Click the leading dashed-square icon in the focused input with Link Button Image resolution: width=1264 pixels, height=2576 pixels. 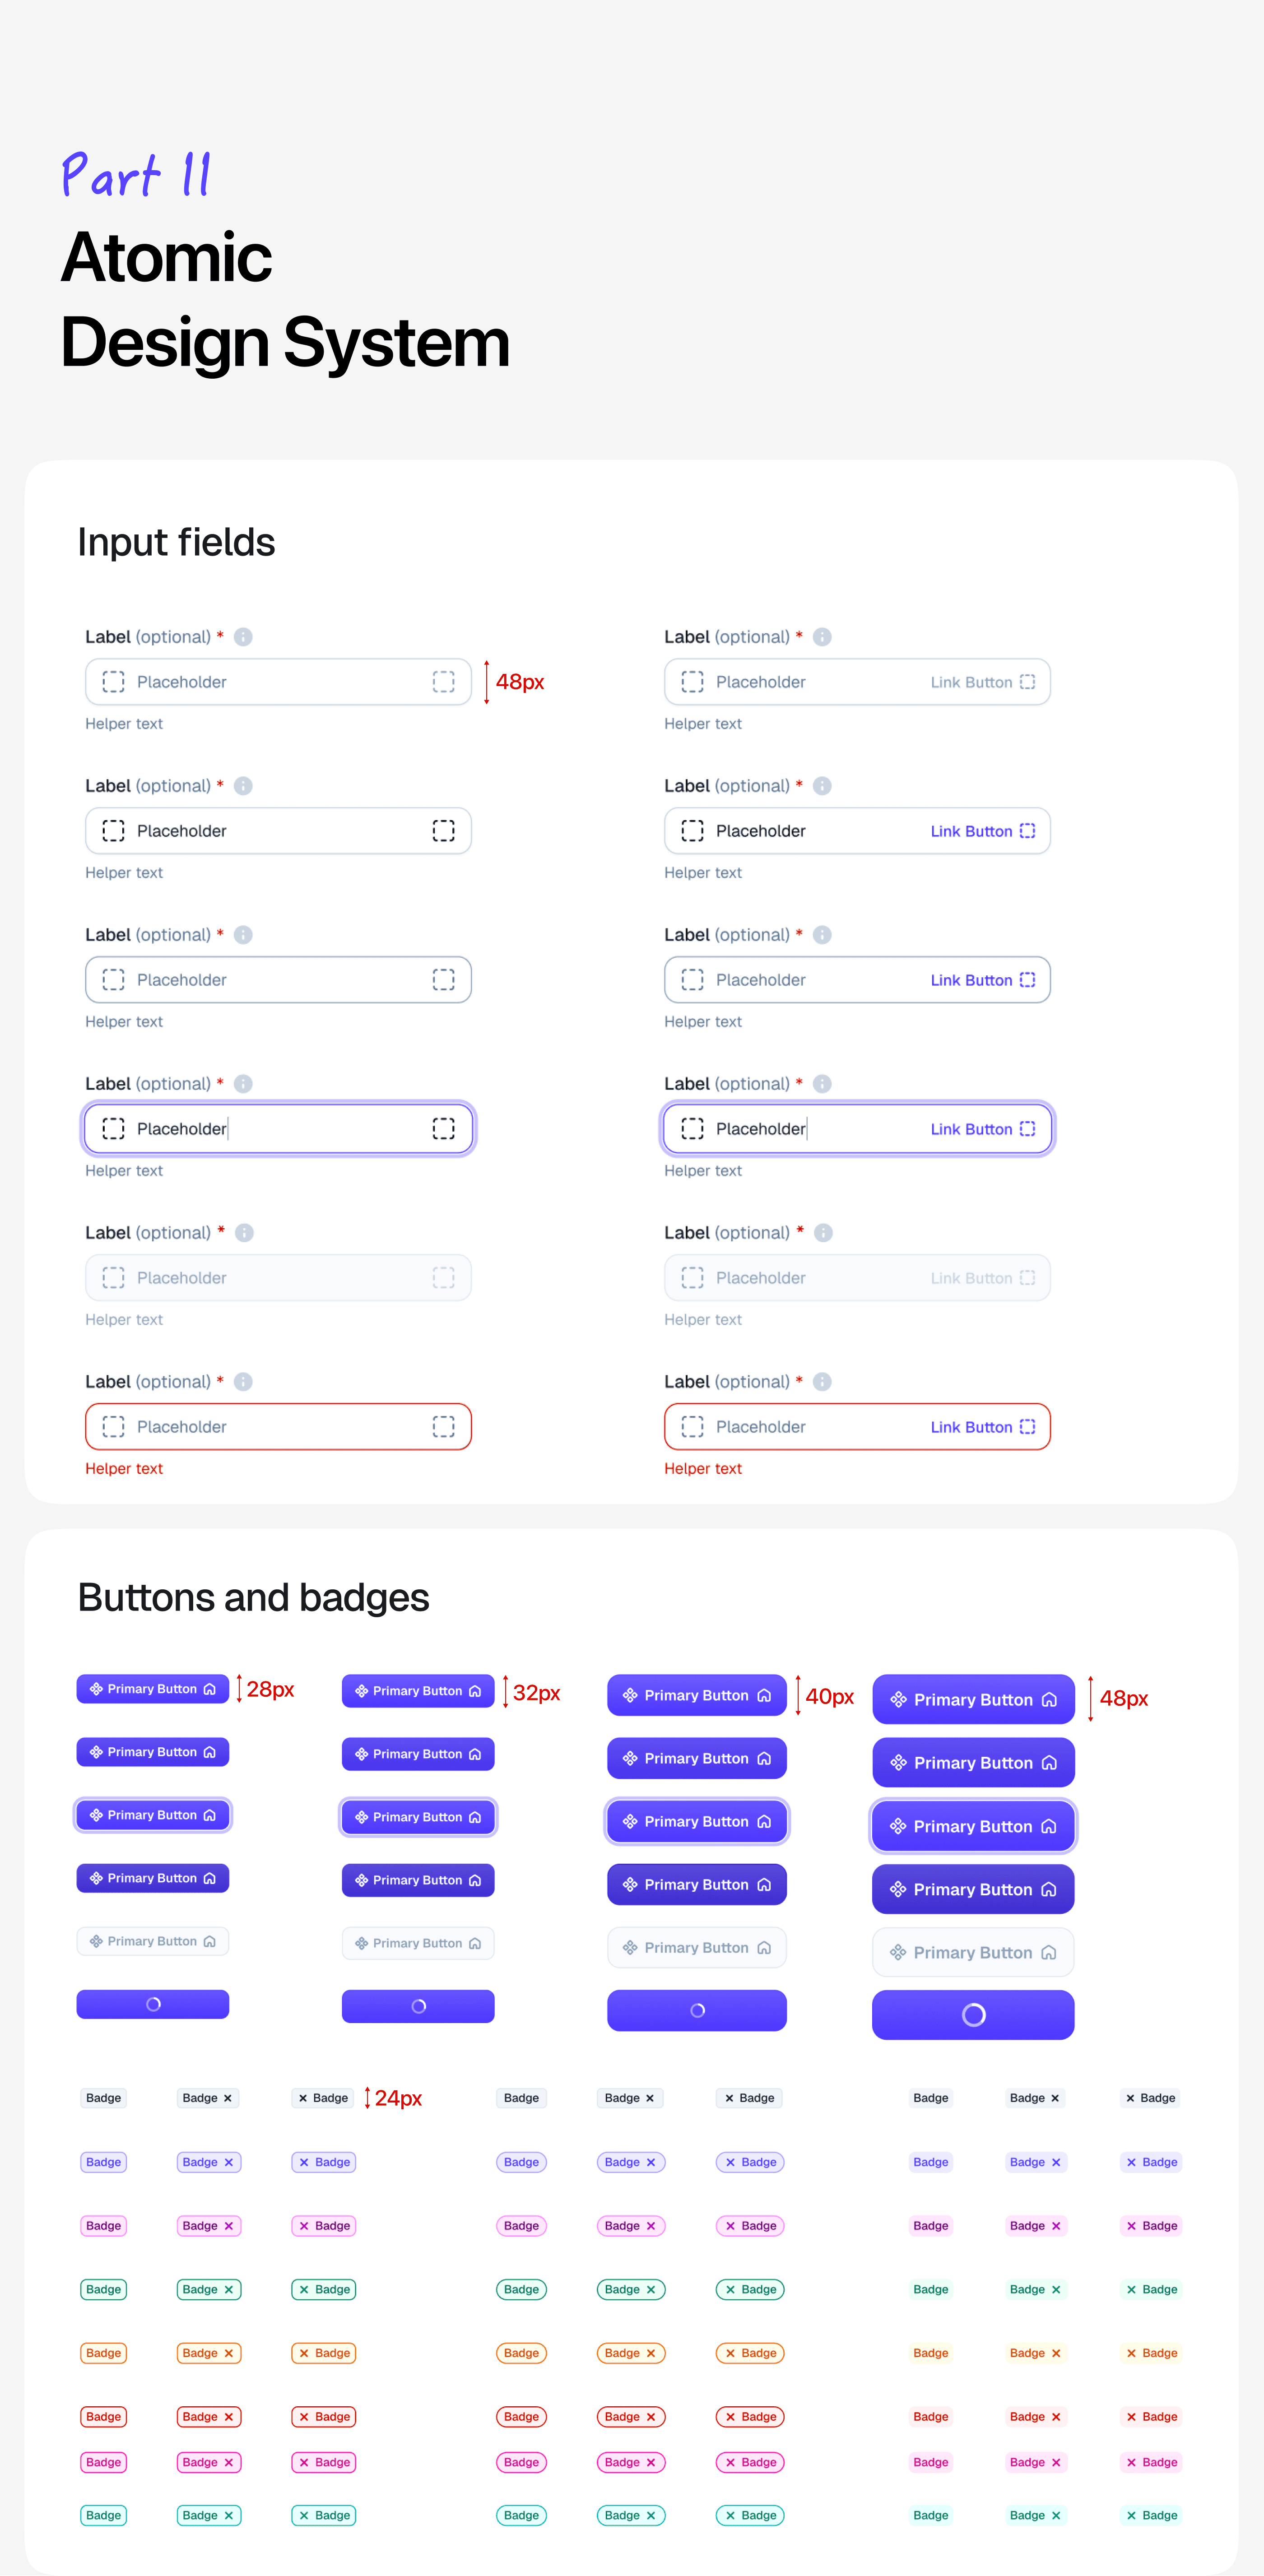(x=692, y=1129)
